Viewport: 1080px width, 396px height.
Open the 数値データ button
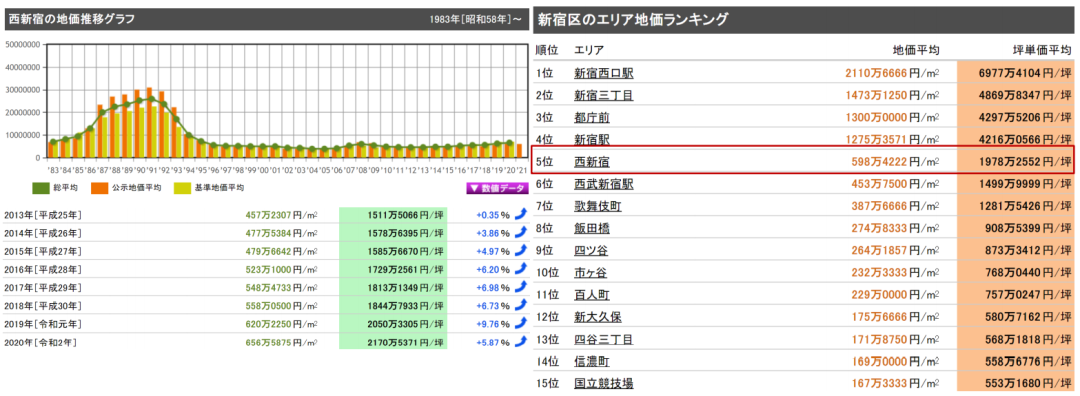[497, 187]
